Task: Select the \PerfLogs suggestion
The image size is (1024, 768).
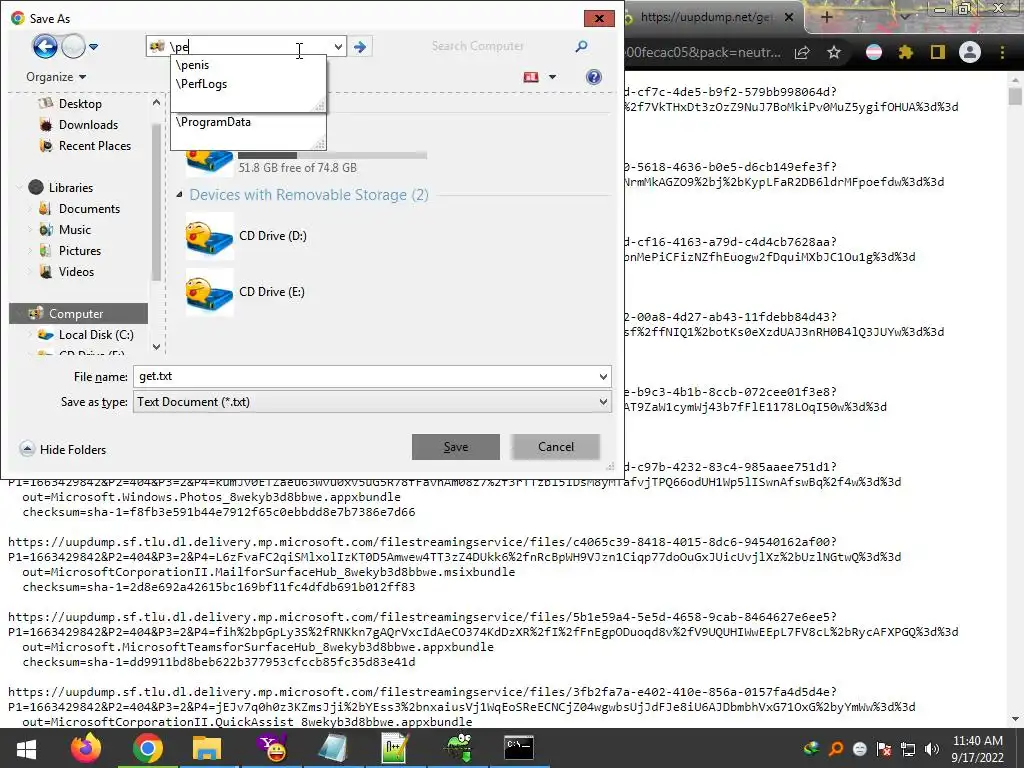Action: pyautogui.click(x=201, y=84)
